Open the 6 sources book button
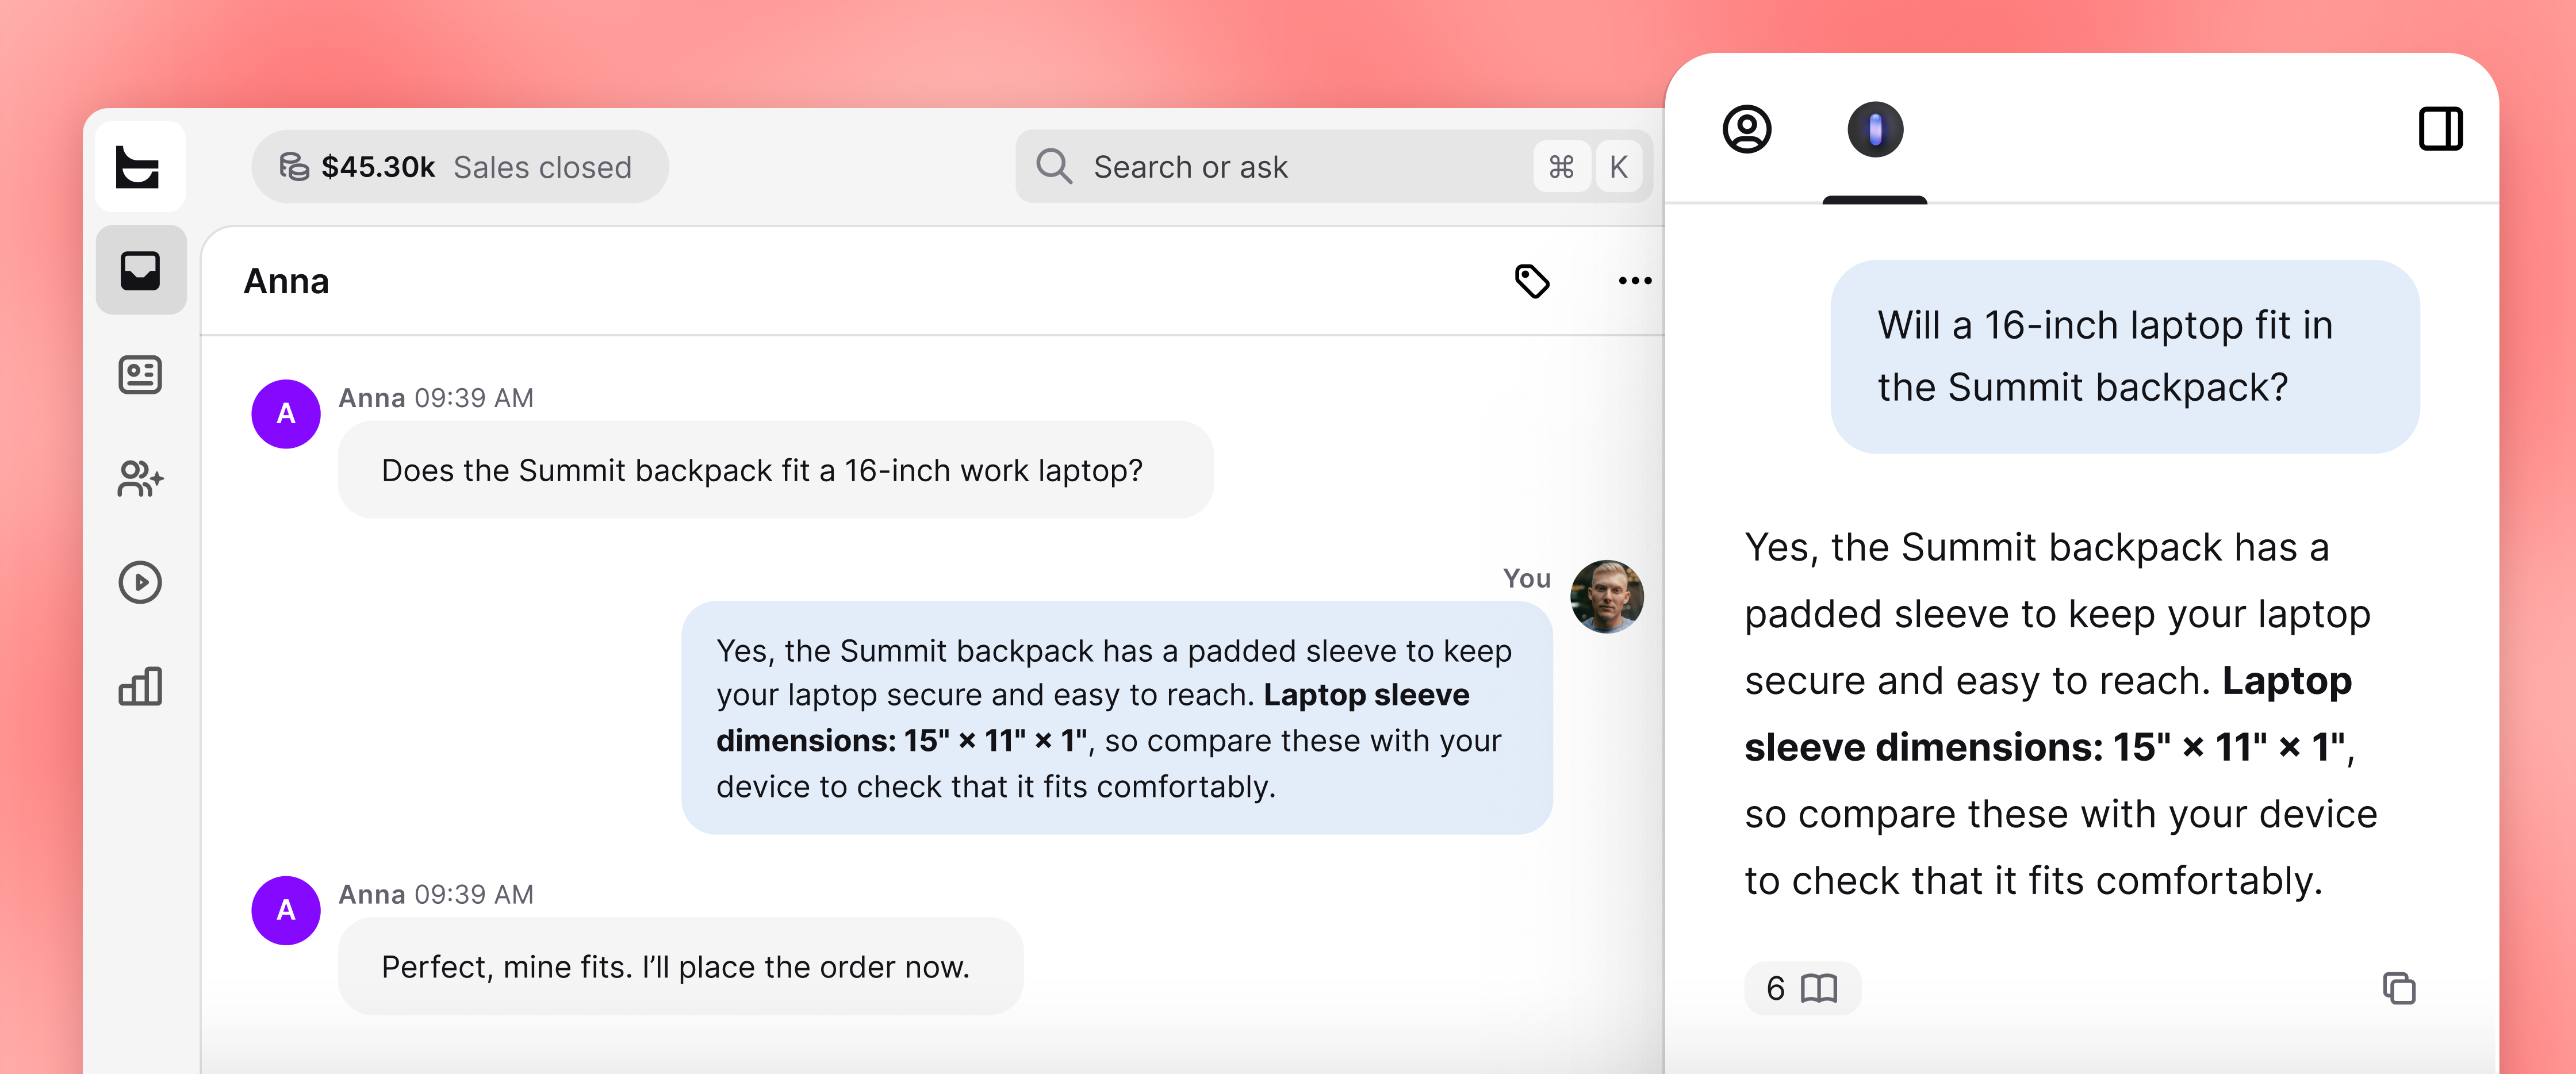2576x1074 pixels. pos(1803,988)
